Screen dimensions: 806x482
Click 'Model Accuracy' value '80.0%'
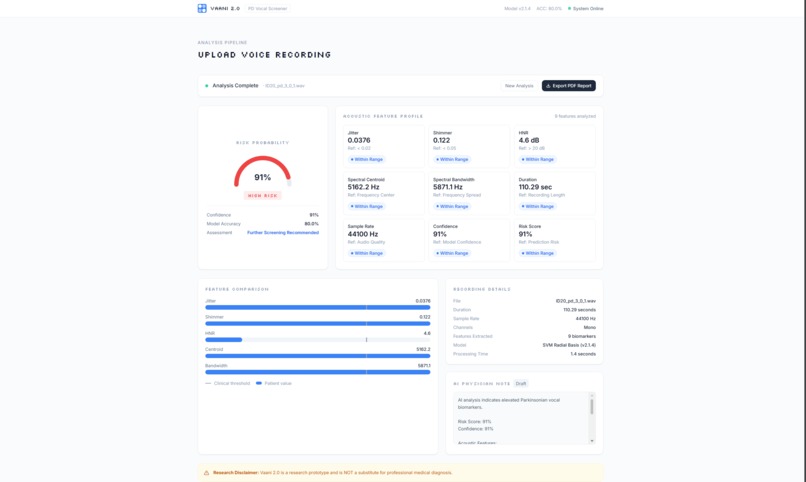click(312, 224)
